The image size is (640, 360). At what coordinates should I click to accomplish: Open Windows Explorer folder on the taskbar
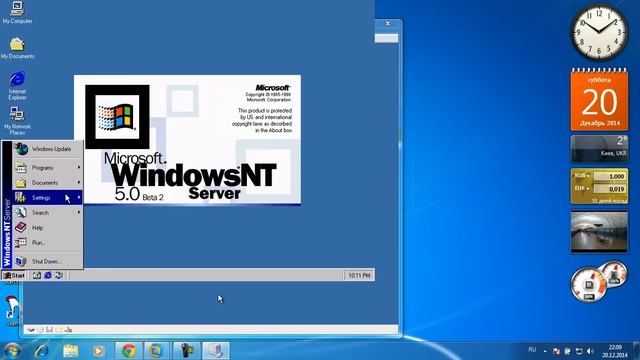pyautogui.click(x=70, y=351)
